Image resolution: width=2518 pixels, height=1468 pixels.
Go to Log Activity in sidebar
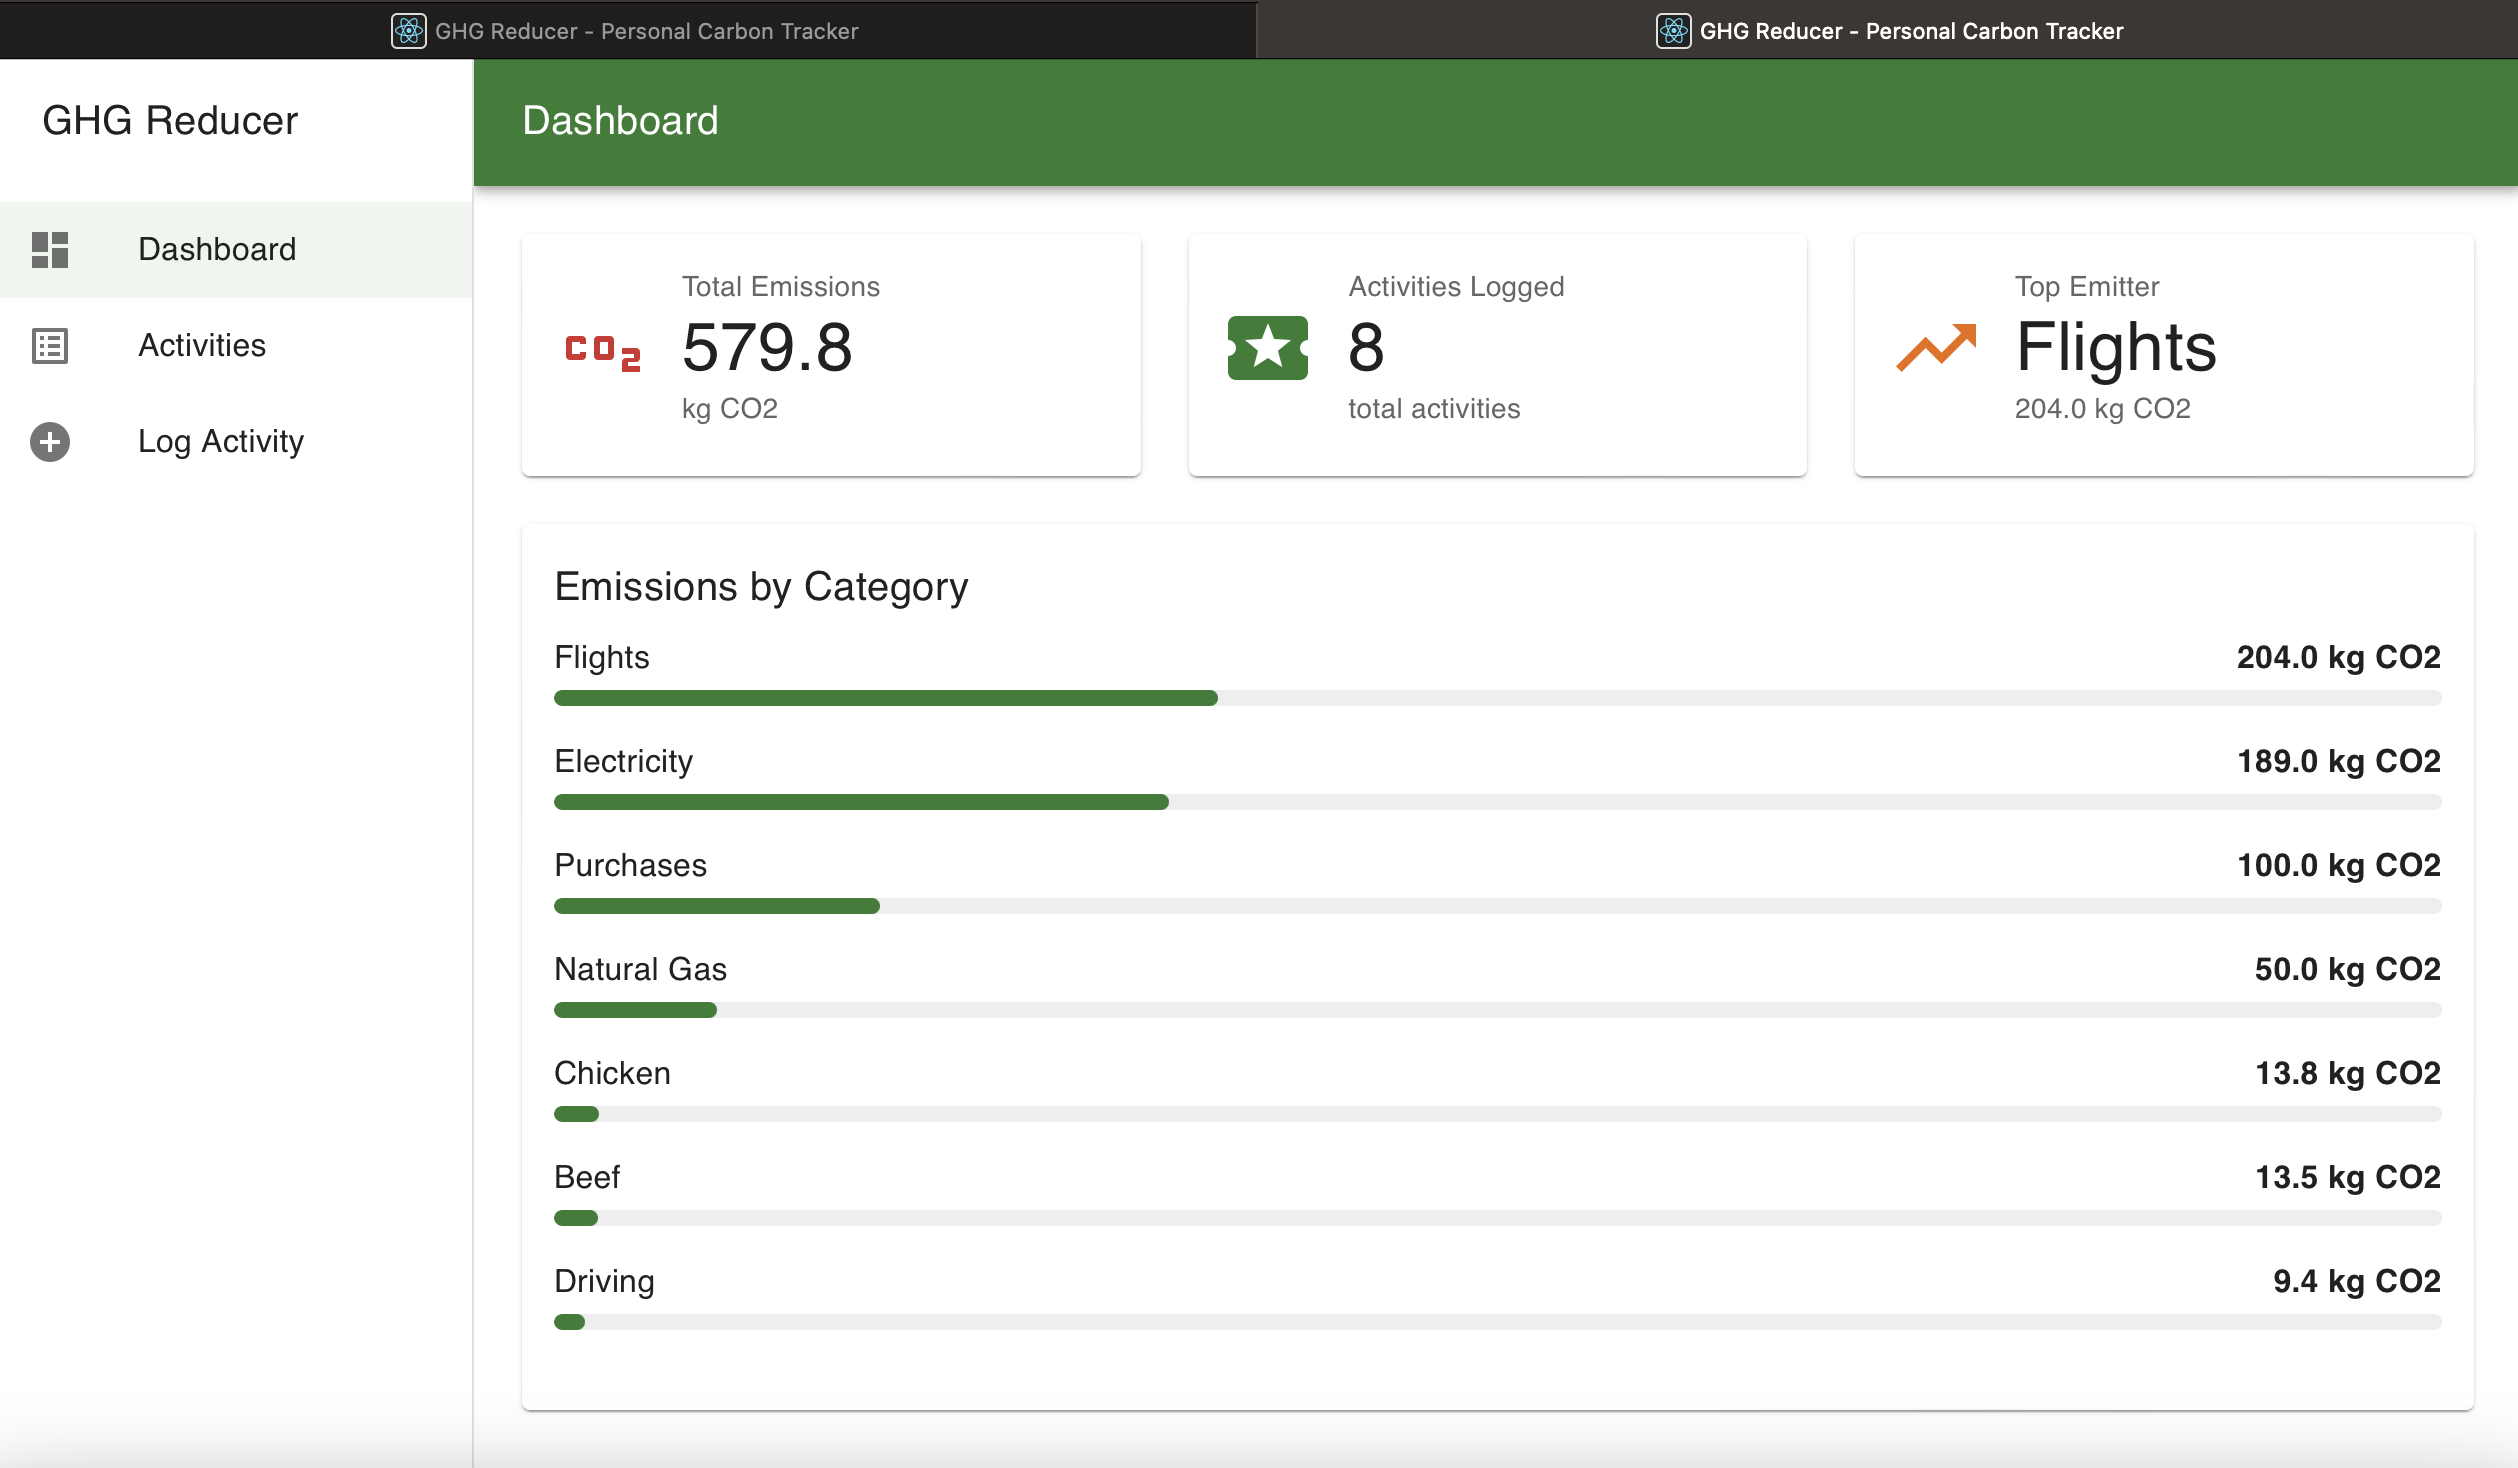point(220,442)
